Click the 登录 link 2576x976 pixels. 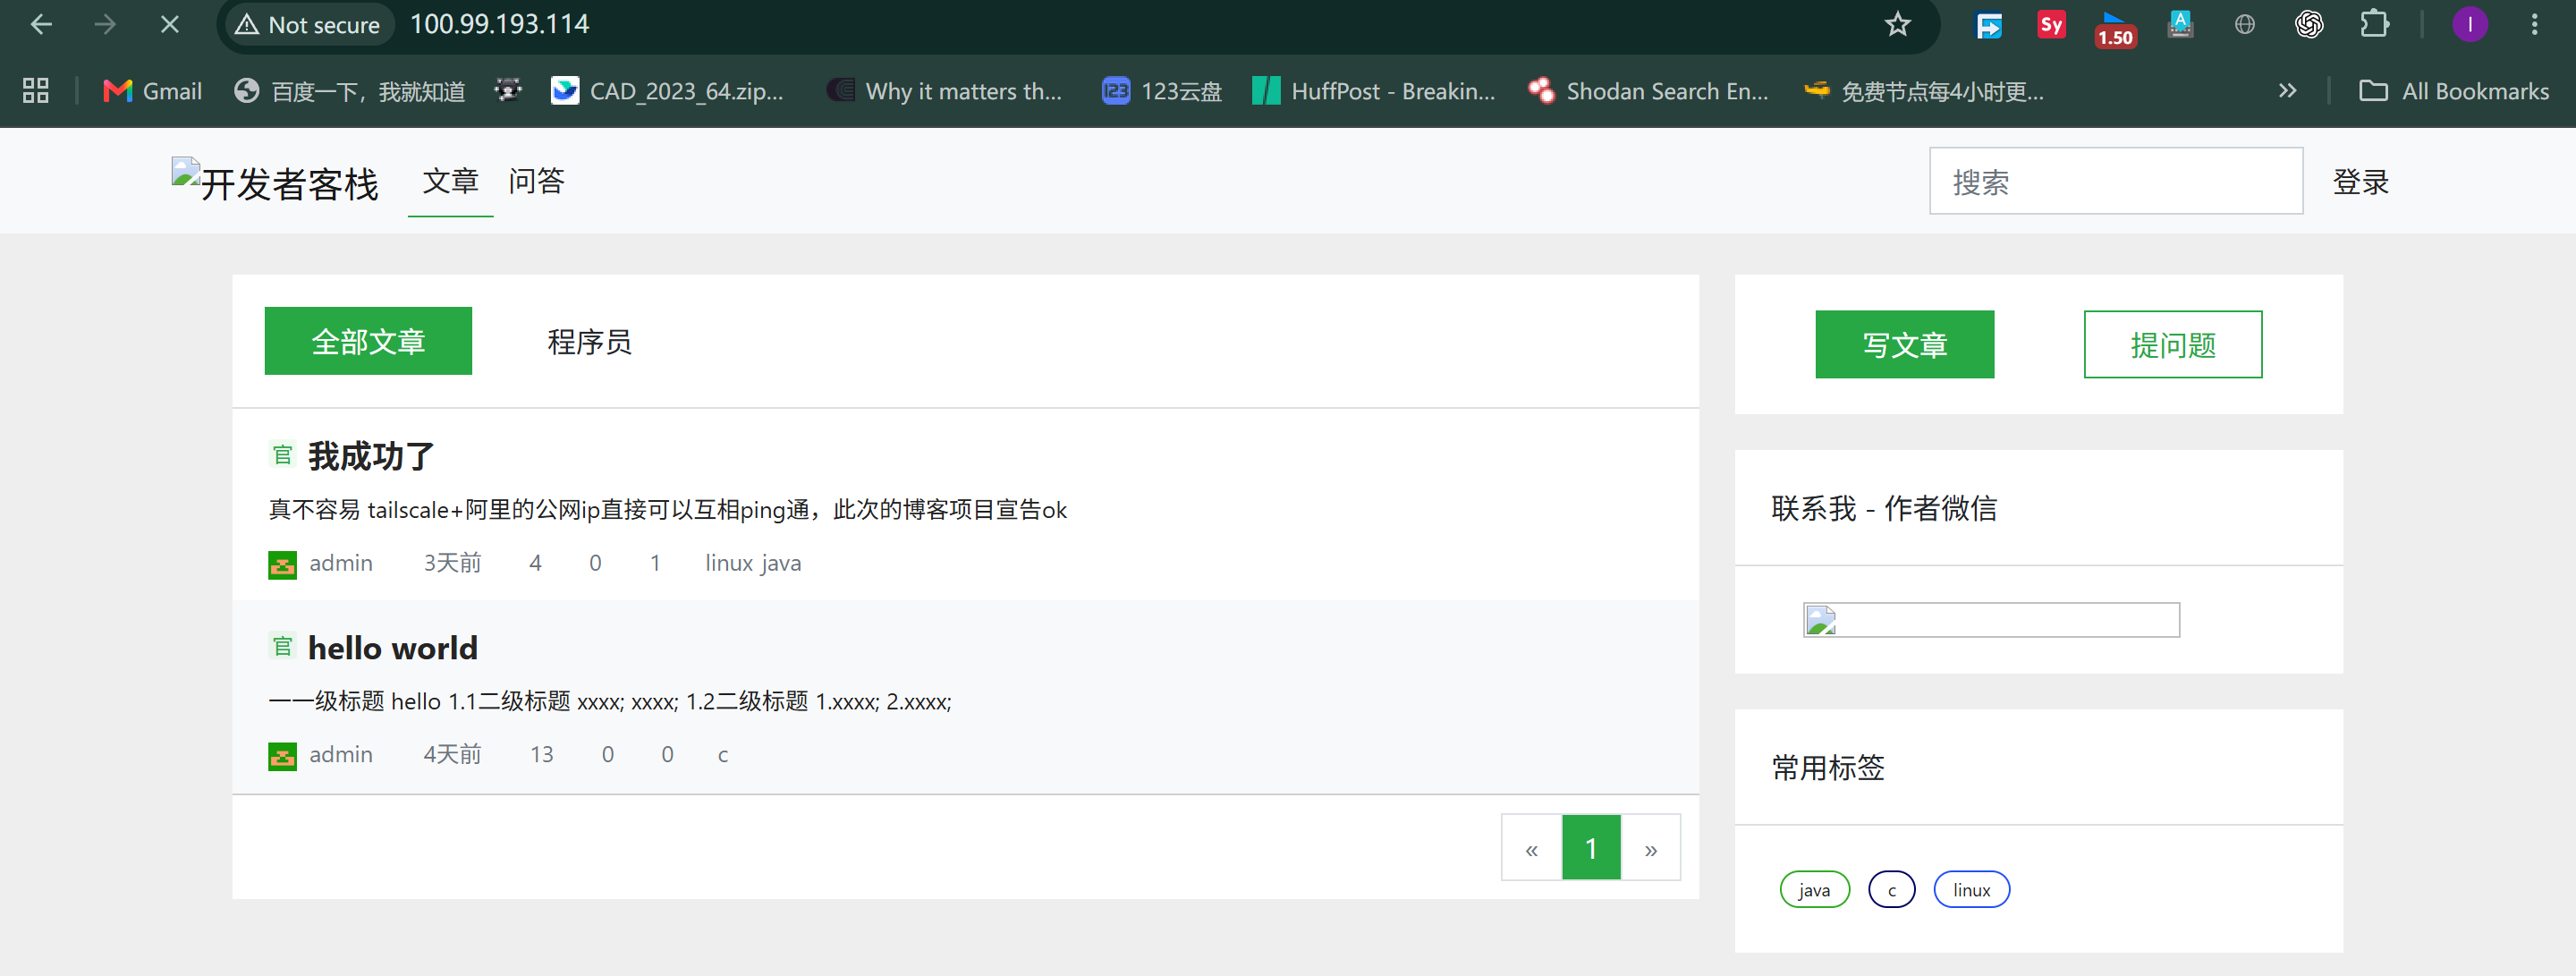tap(2360, 182)
